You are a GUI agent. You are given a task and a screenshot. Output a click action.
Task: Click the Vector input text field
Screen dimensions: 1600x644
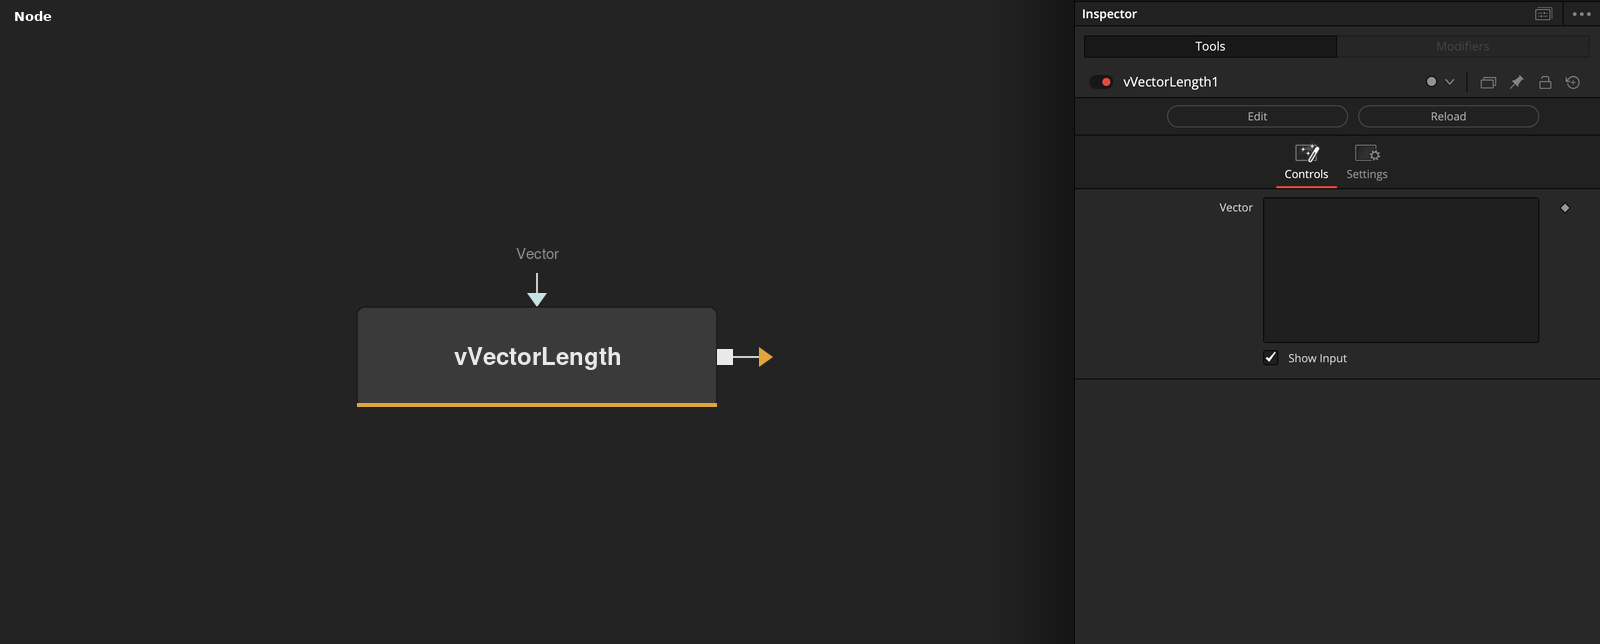pos(1401,270)
